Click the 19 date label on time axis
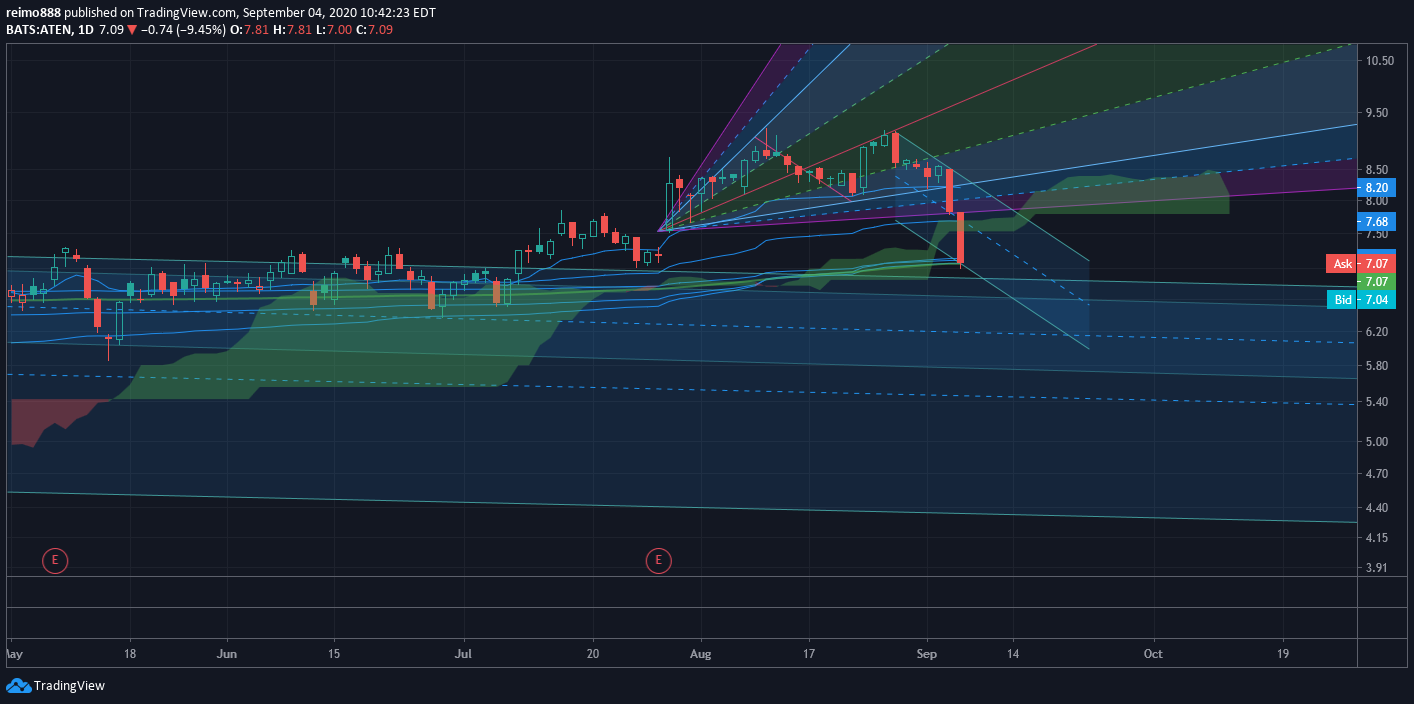The image size is (1414, 704). tap(1283, 654)
